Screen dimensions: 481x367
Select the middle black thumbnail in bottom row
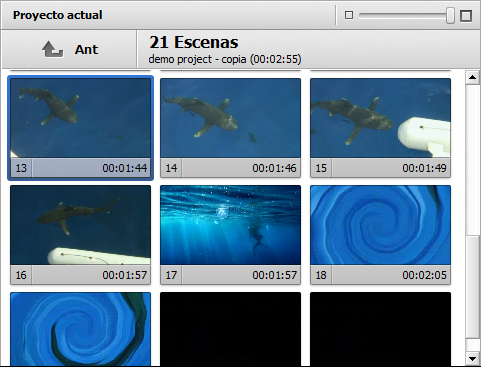(x=230, y=329)
